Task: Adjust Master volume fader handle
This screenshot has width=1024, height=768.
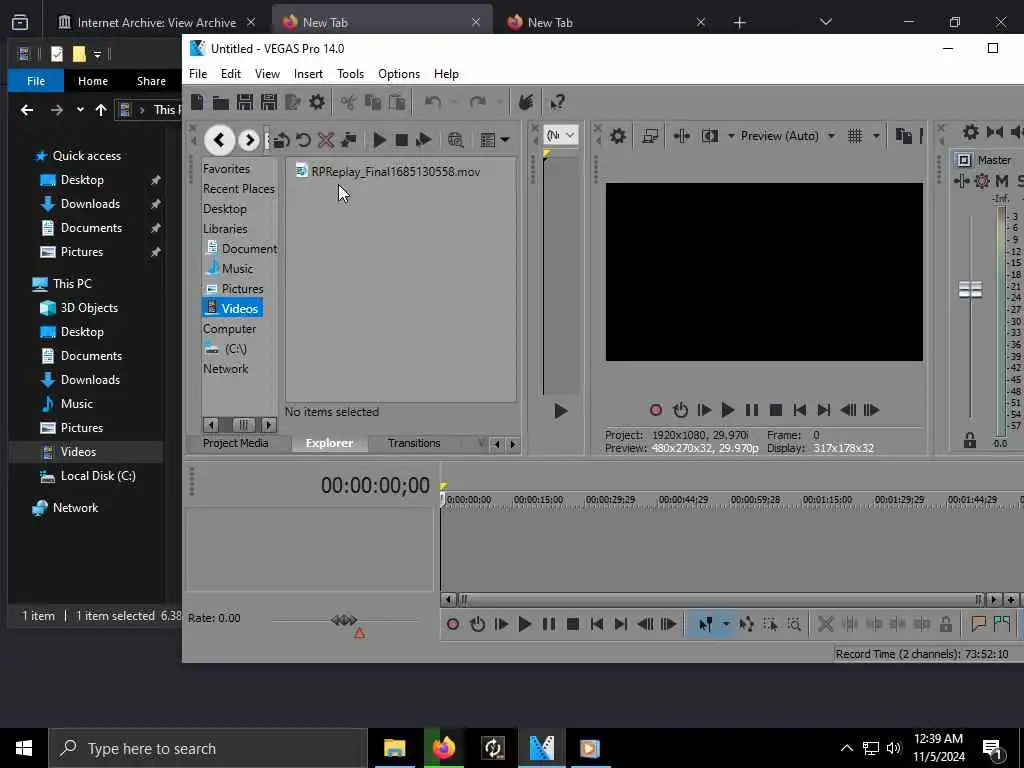Action: tap(970, 289)
